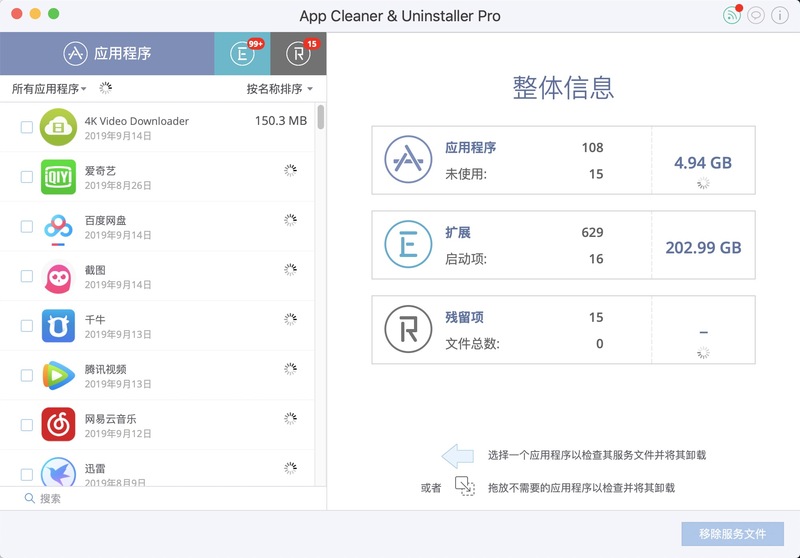The image size is (800, 558).
Task: Select the 网易云音乐 red app icon
Action: tap(58, 424)
